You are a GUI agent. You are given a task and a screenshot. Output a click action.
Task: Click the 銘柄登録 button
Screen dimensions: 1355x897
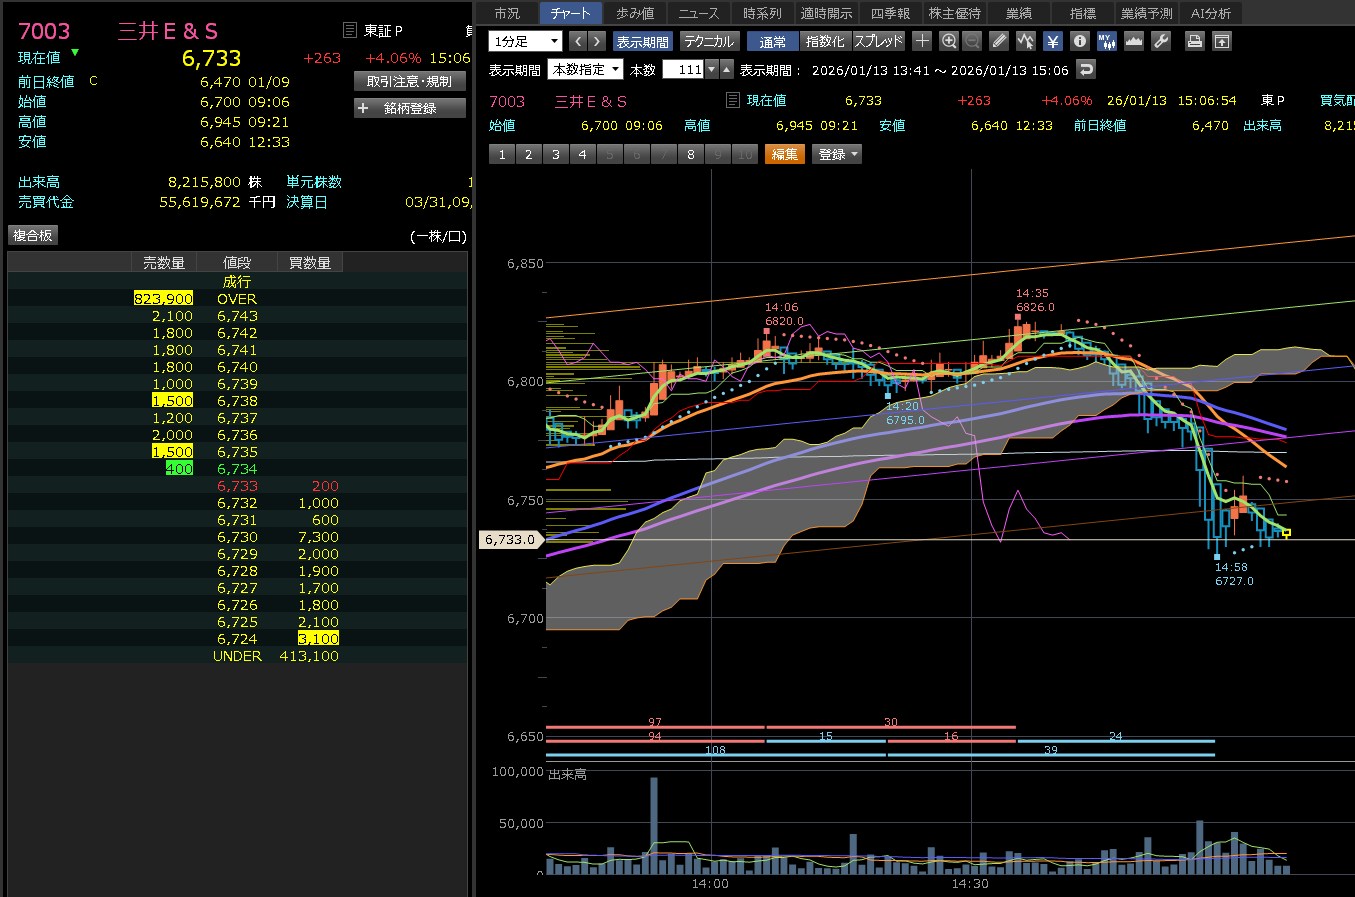pyautogui.click(x=410, y=108)
